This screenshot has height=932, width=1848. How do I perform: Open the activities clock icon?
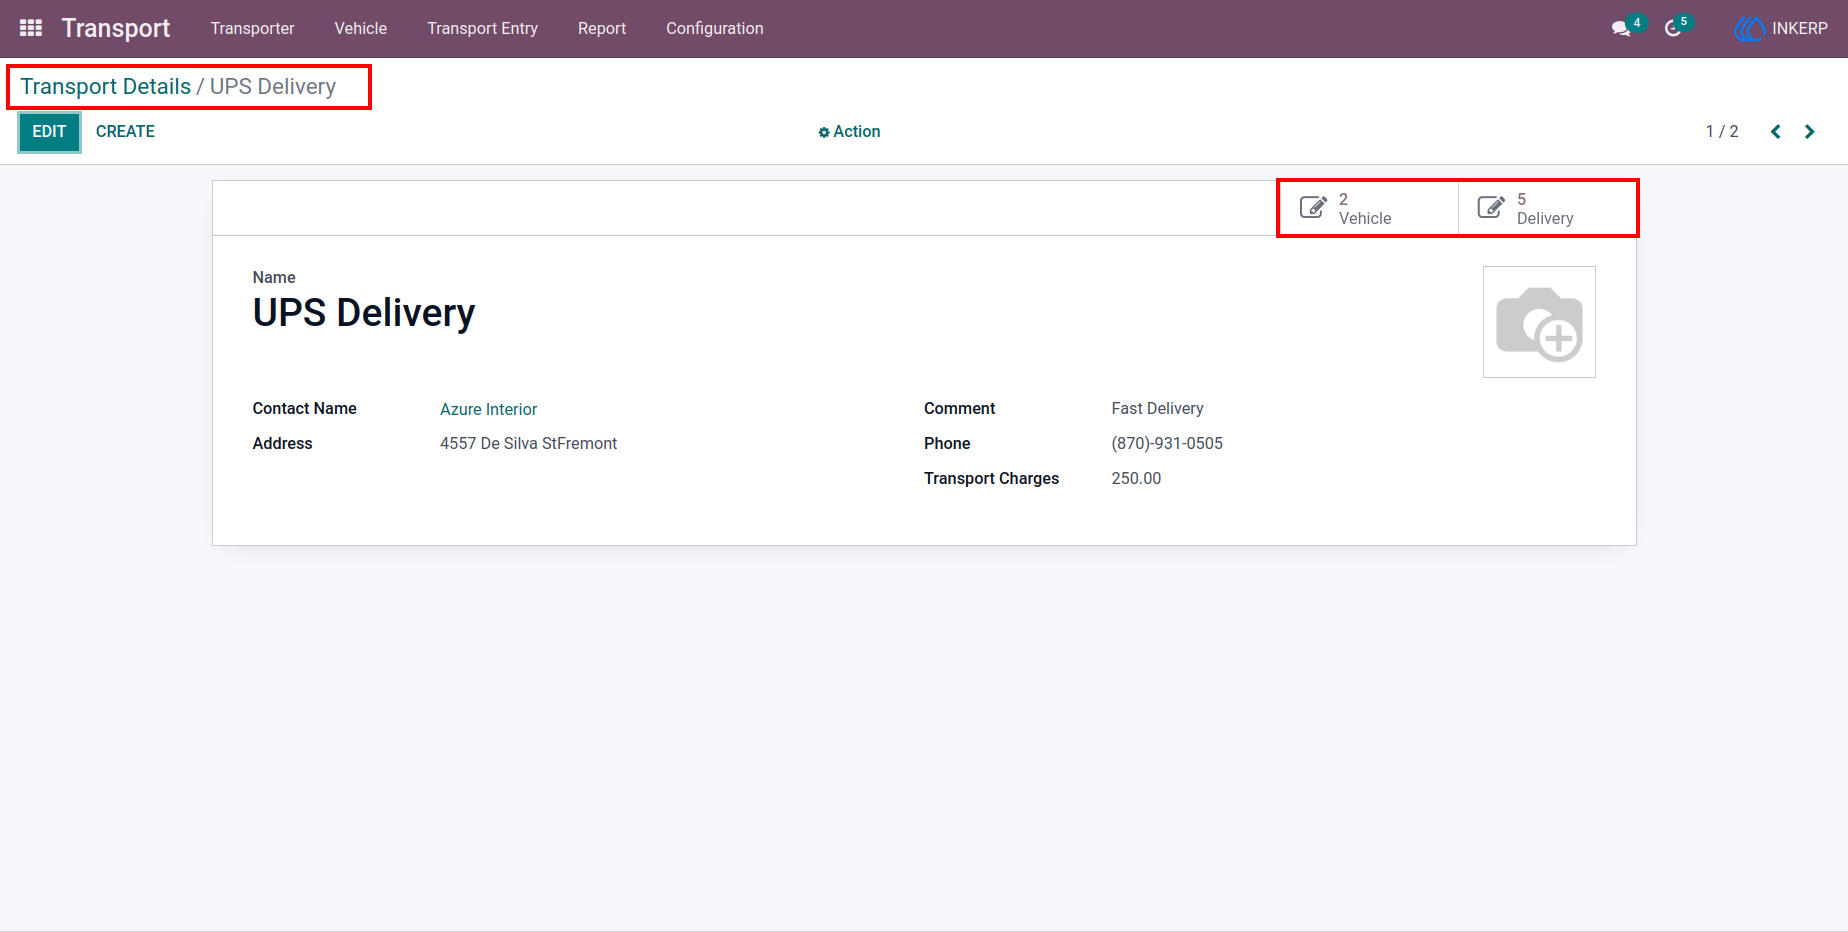[x=1673, y=29]
